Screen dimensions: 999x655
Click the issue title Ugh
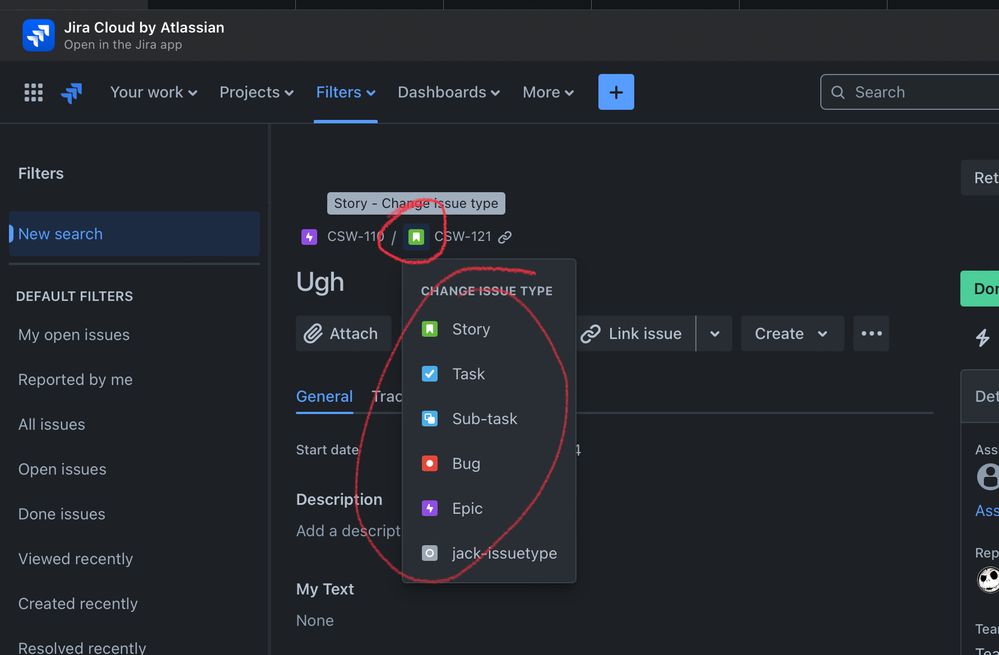click(x=320, y=282)
